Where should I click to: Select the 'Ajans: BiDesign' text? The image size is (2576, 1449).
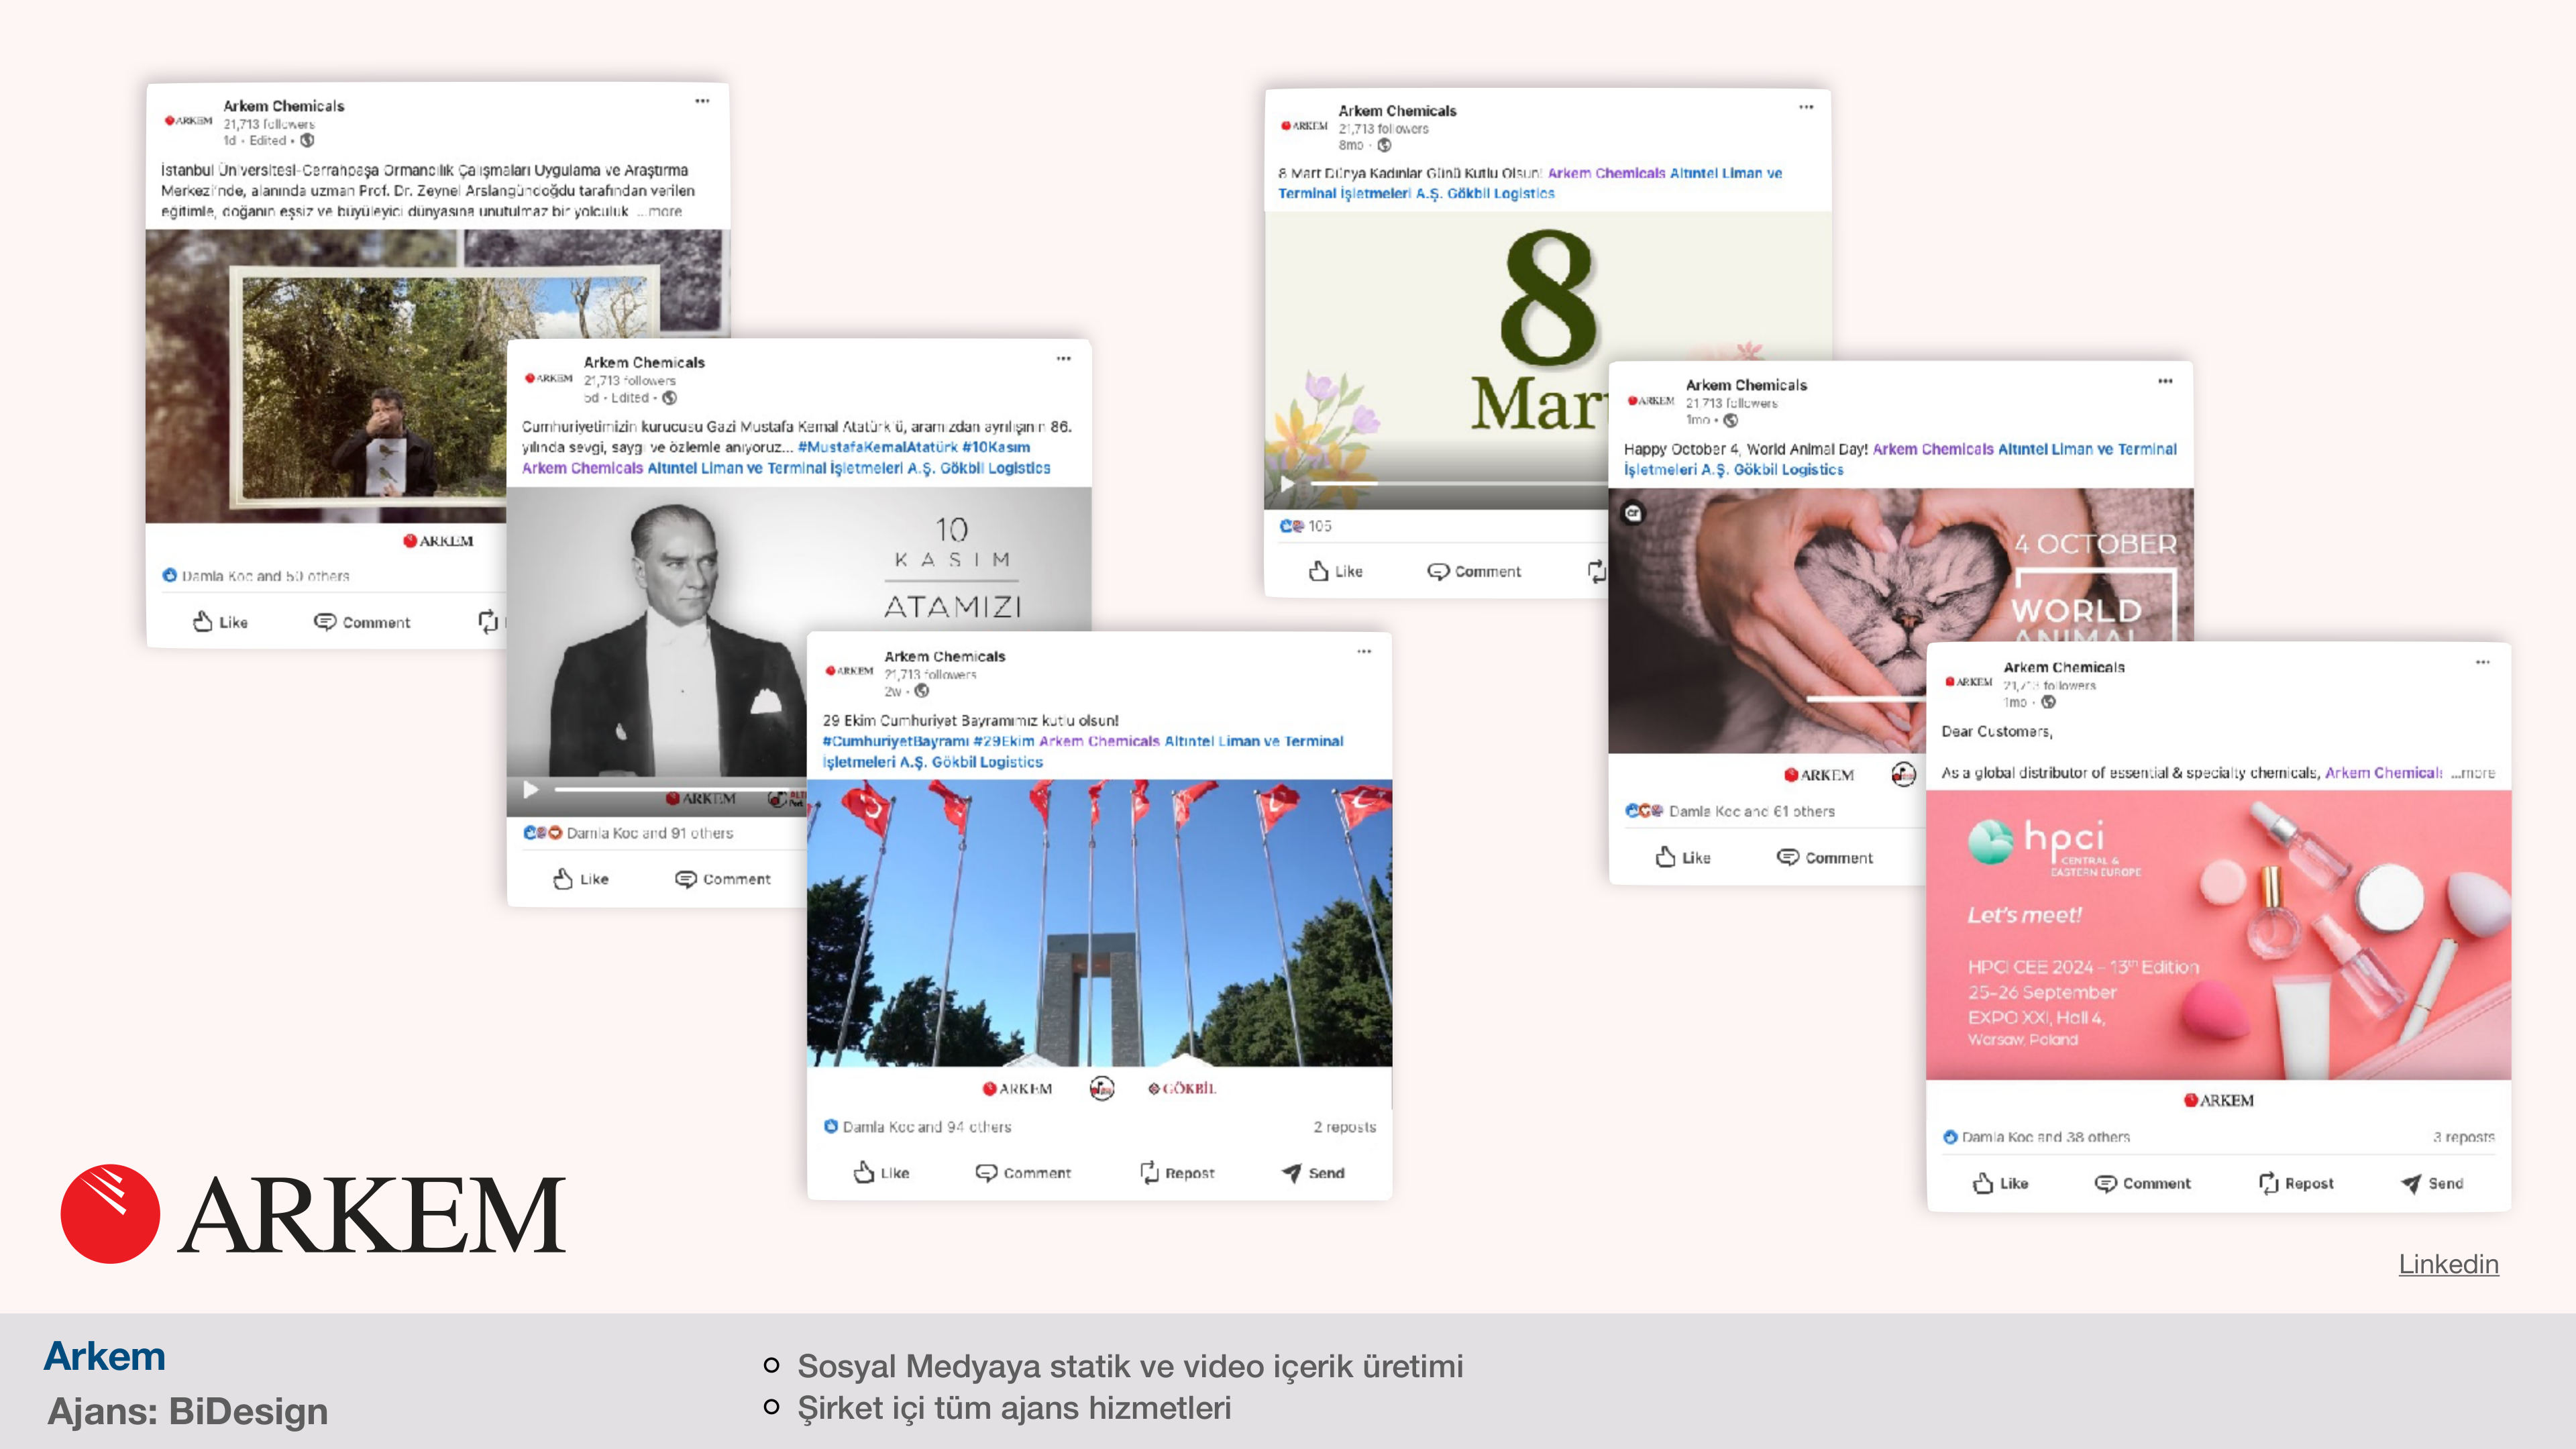tap(188, 1411)
